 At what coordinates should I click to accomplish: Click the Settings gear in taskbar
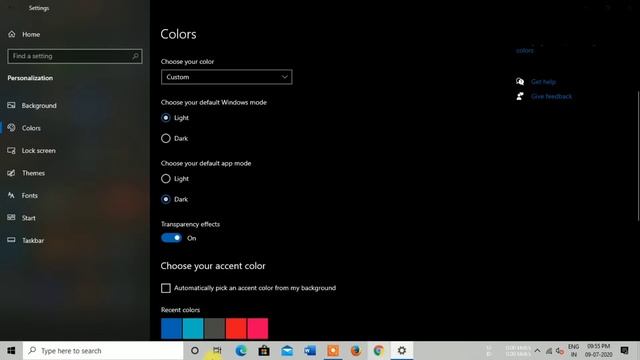coord(402,351)
